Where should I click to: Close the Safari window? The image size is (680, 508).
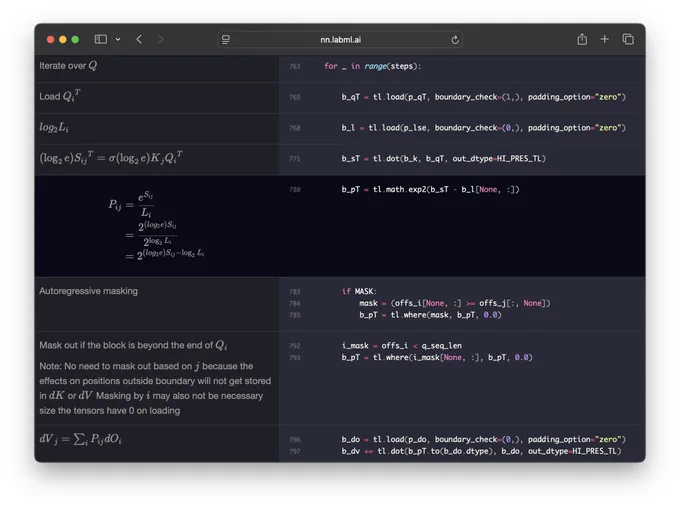50,39
